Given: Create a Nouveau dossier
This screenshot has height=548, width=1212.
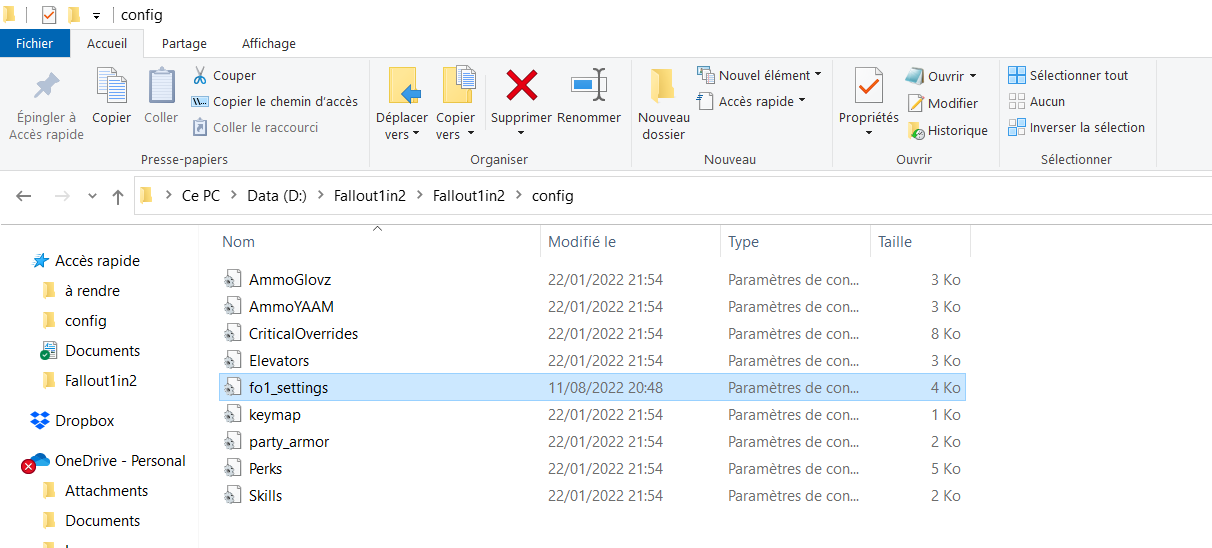Looking at the screenshot, I should [x=664, y=104].
